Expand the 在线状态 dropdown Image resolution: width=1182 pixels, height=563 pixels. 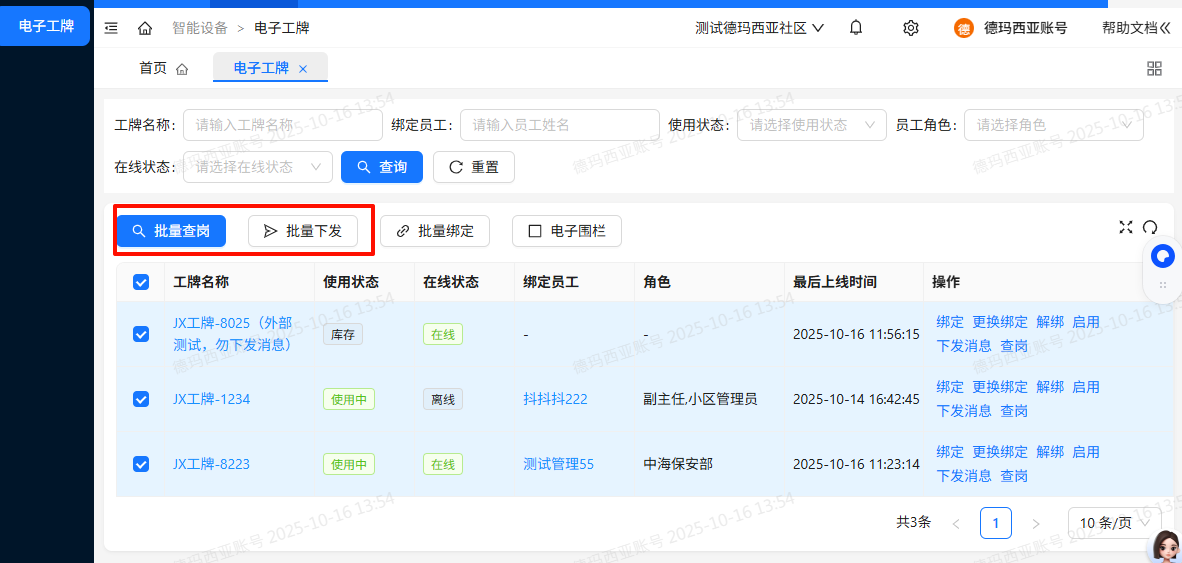point(257,167)
